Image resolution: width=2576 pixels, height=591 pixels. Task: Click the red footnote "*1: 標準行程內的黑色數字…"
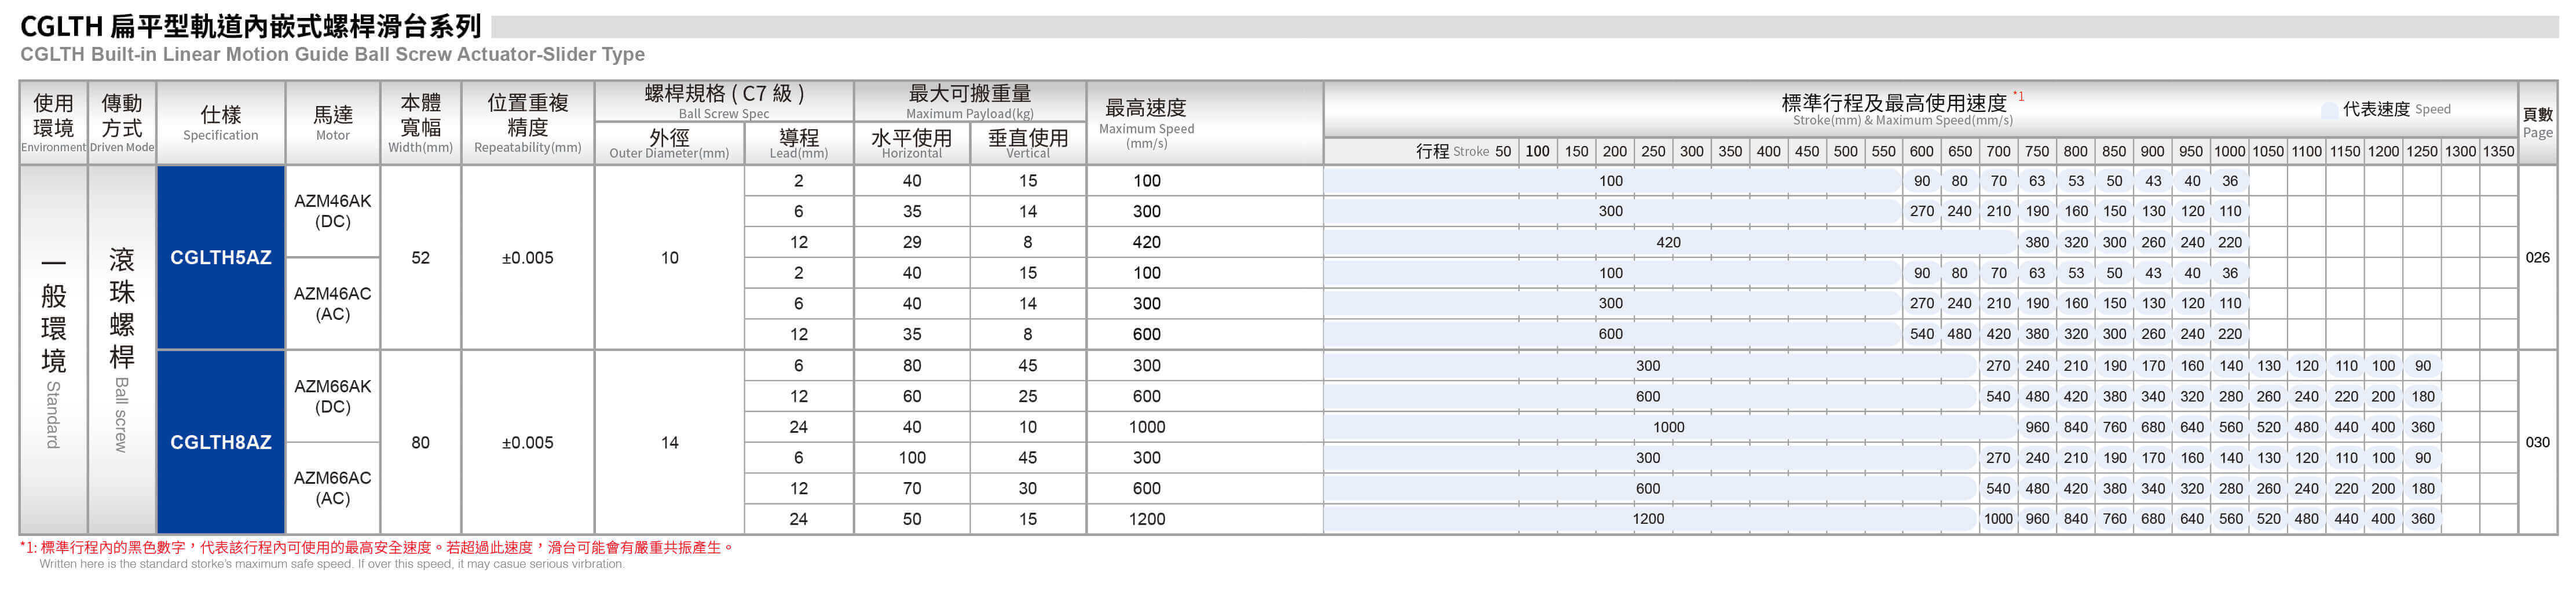[378, 547]
